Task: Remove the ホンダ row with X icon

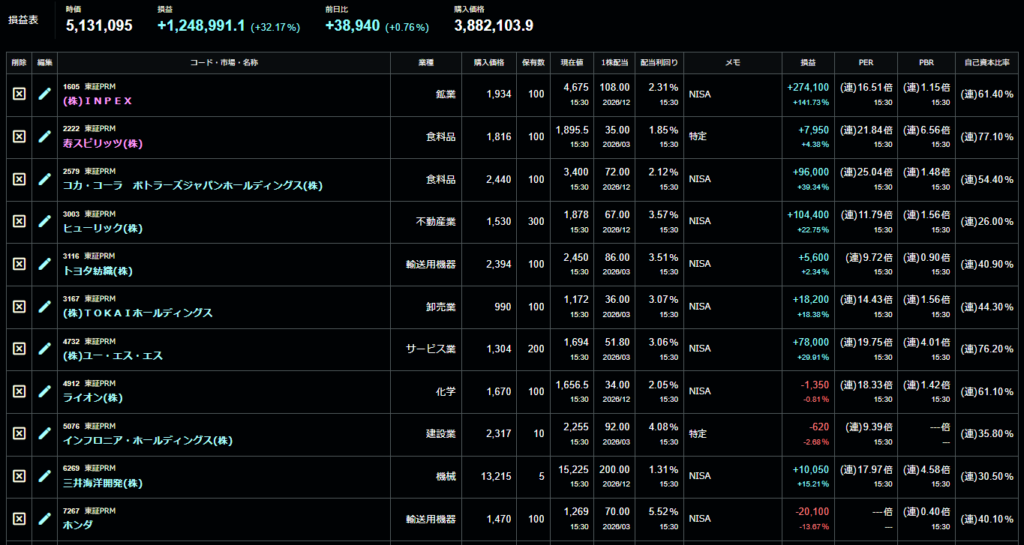Action: 19,518
